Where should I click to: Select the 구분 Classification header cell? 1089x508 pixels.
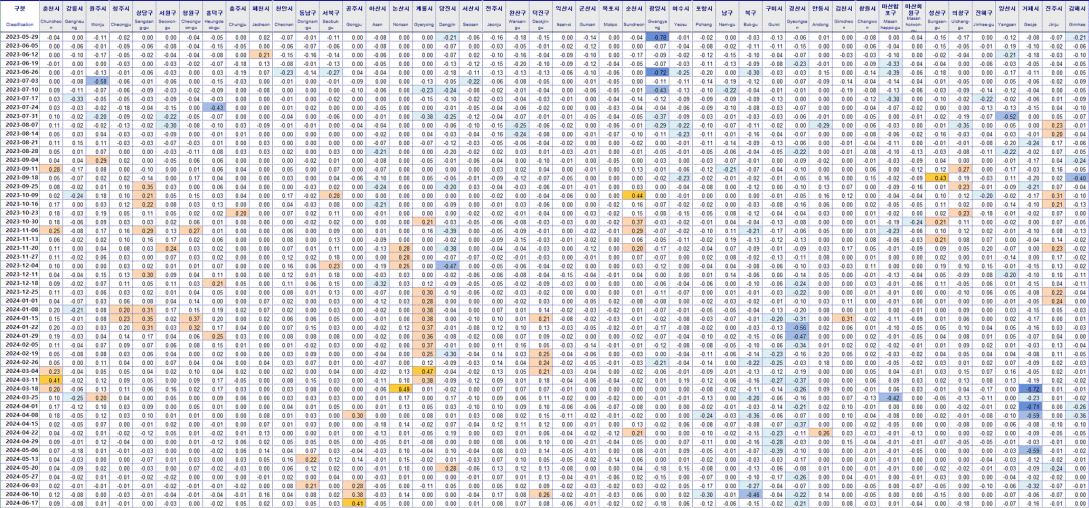coord(19,17)
